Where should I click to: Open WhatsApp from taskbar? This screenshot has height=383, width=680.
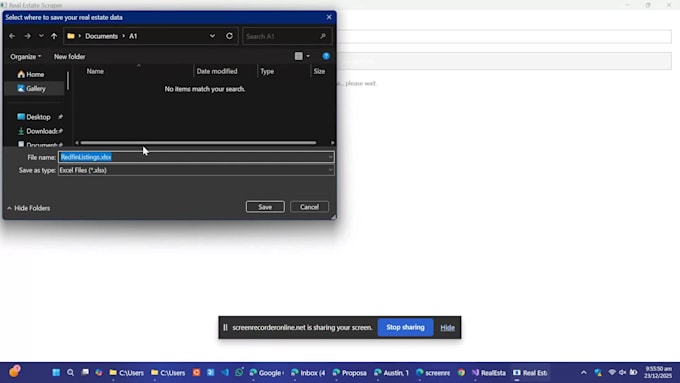pos(239,373)
